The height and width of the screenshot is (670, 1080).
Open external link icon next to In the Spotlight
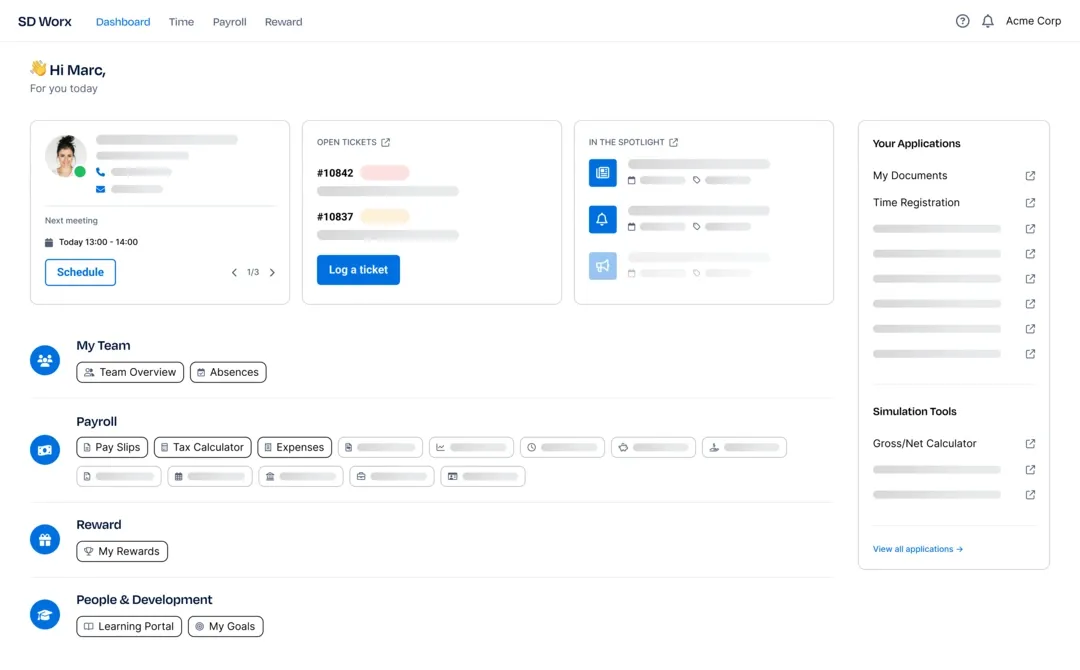click(674, 143)
